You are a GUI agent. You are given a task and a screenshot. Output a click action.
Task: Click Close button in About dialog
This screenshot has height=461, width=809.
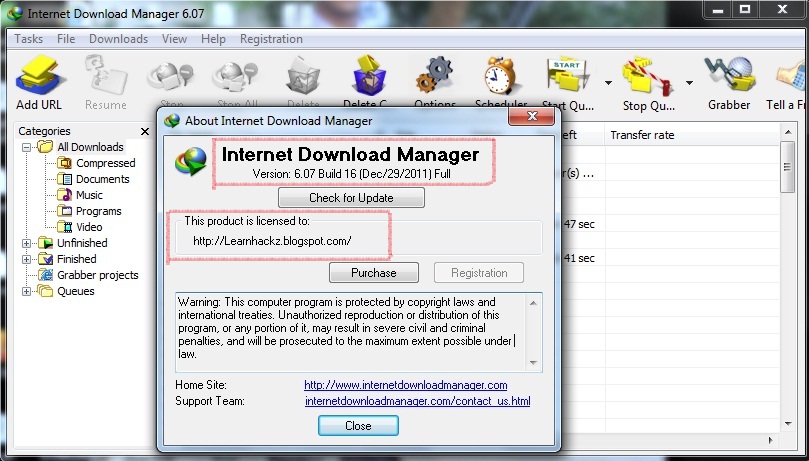point(358,425)
